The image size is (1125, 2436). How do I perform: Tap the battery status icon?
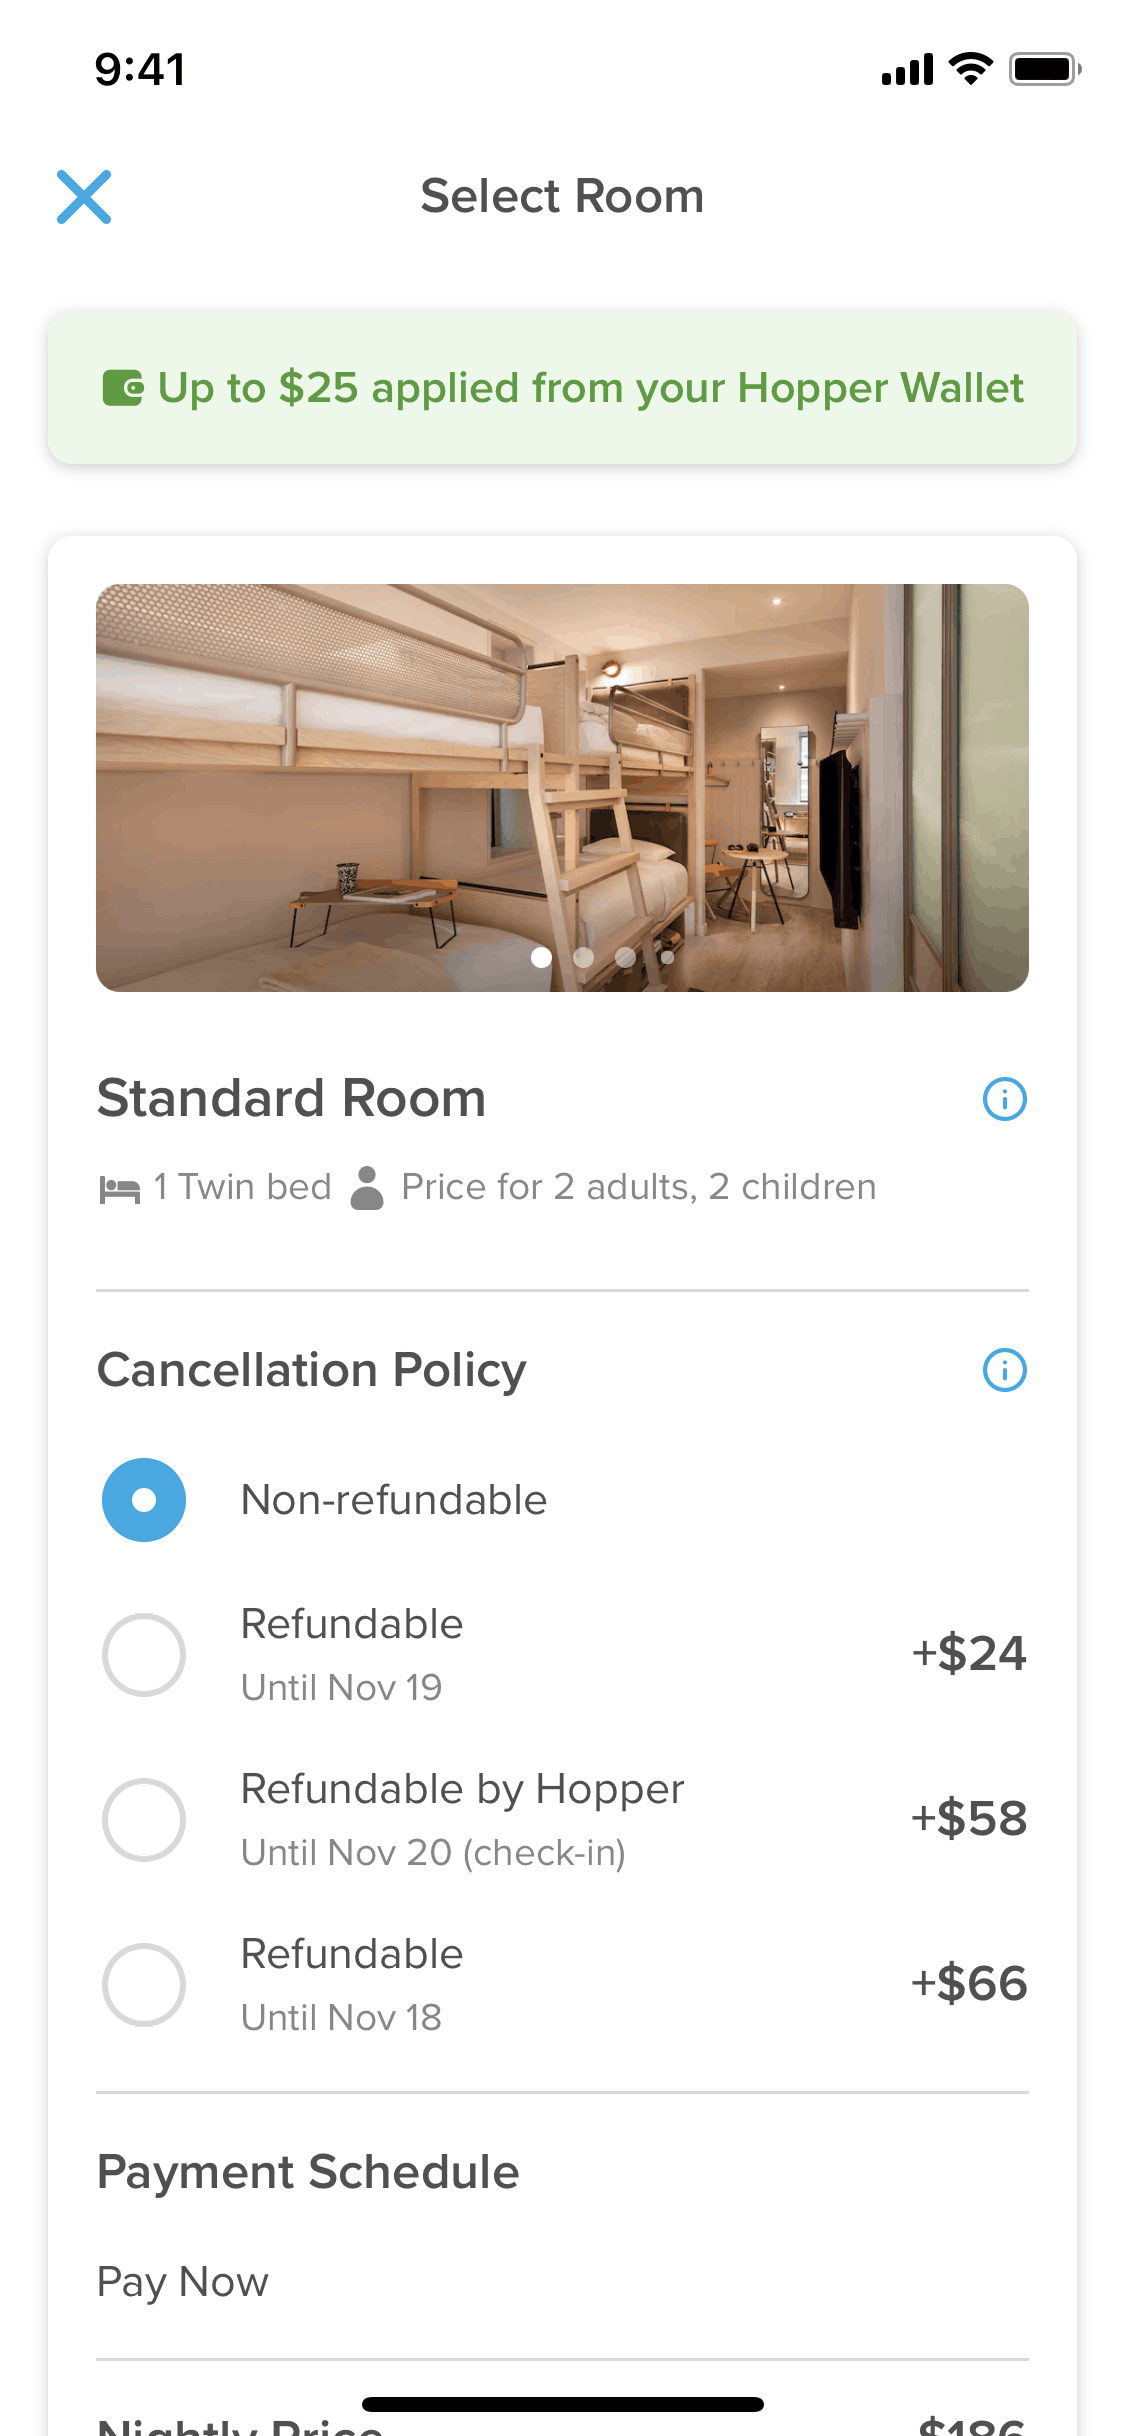[1044, 70]
